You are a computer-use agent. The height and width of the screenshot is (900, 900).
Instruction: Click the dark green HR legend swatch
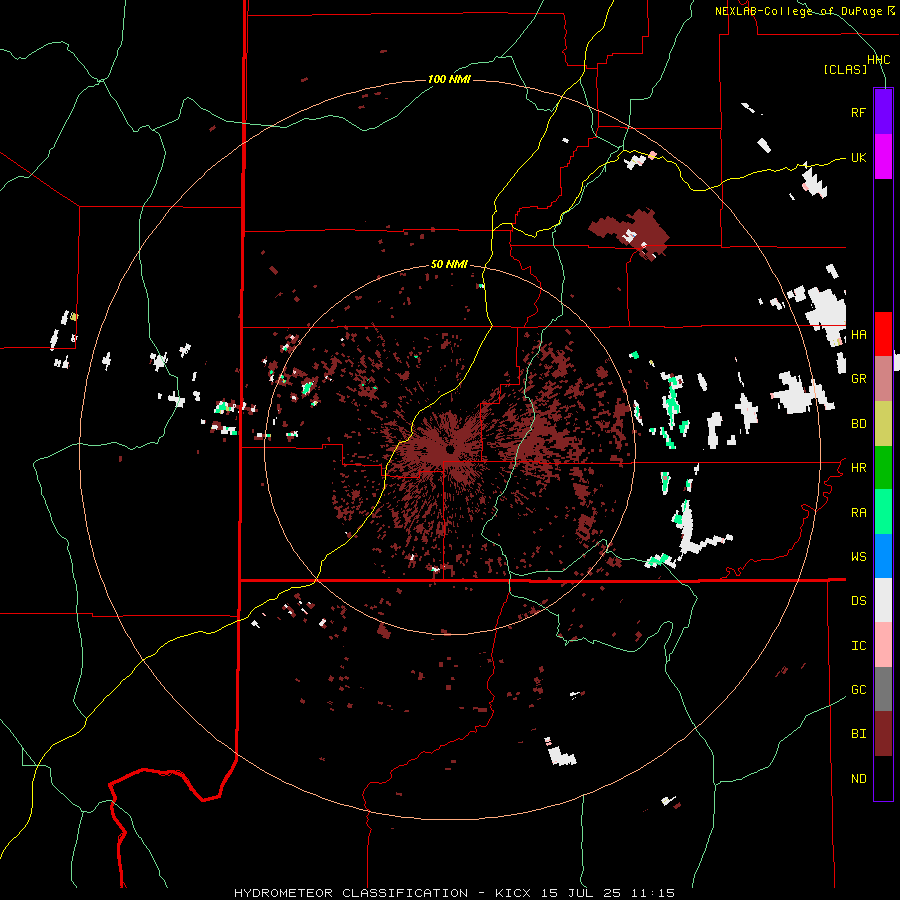883,468
